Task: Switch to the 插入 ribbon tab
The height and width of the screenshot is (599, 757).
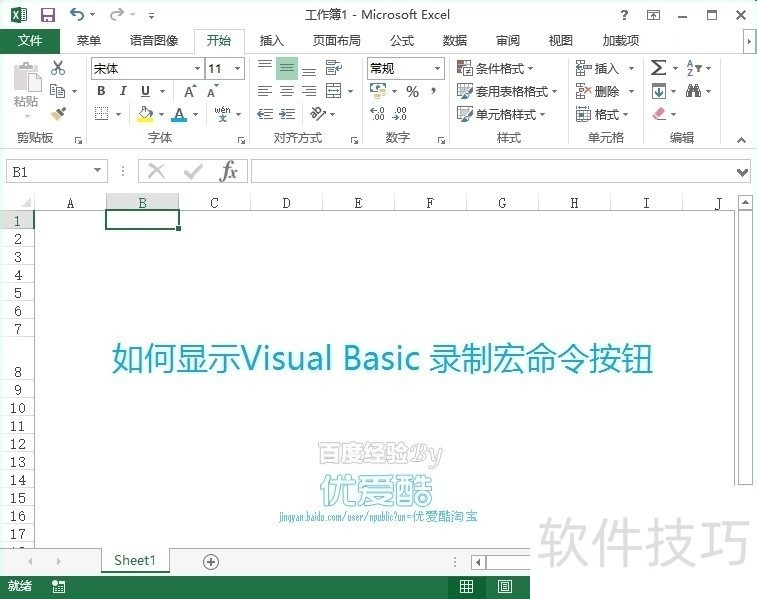Action: 271,41
